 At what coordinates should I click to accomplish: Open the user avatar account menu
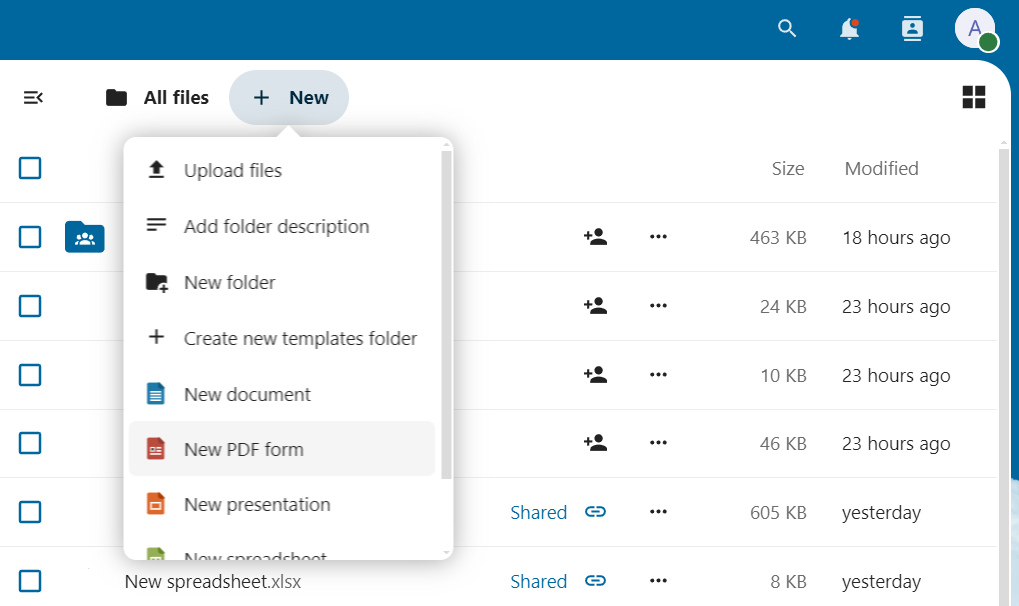(x=975, y=29)
